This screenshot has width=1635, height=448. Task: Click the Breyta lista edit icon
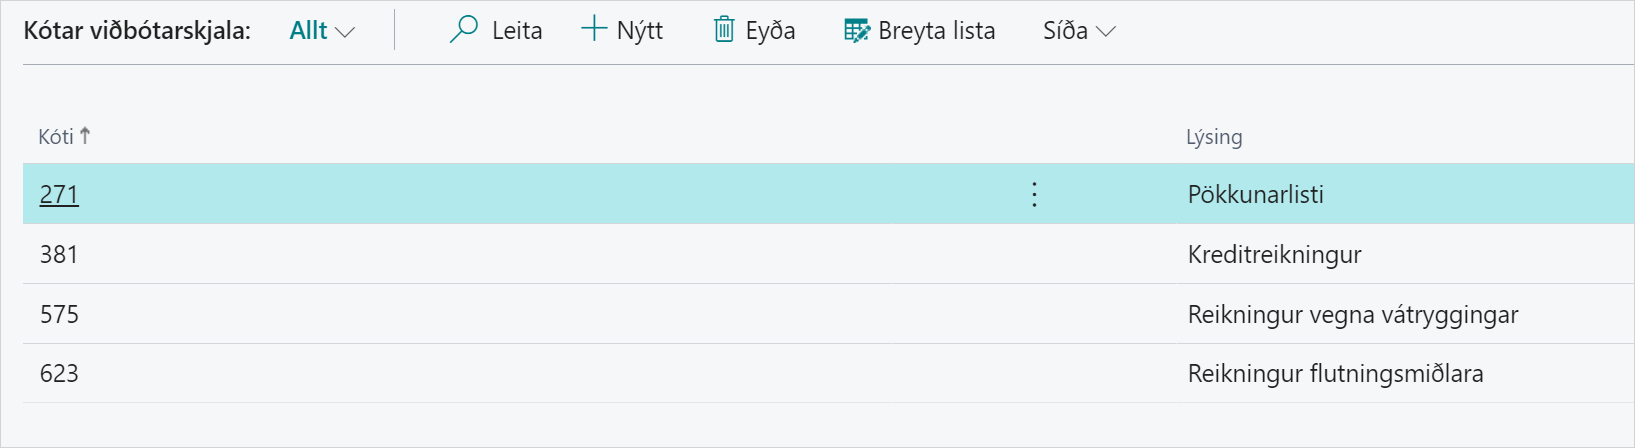click(857, 31)
